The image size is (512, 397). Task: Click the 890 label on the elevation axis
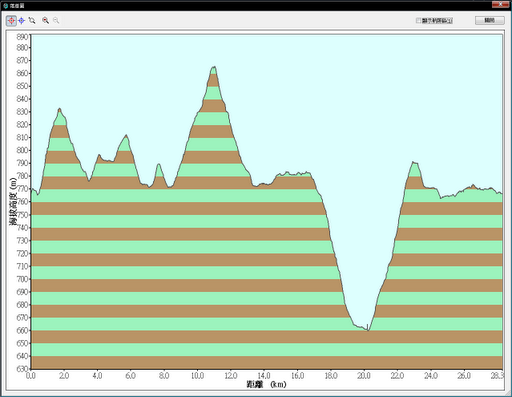(22, 36)
